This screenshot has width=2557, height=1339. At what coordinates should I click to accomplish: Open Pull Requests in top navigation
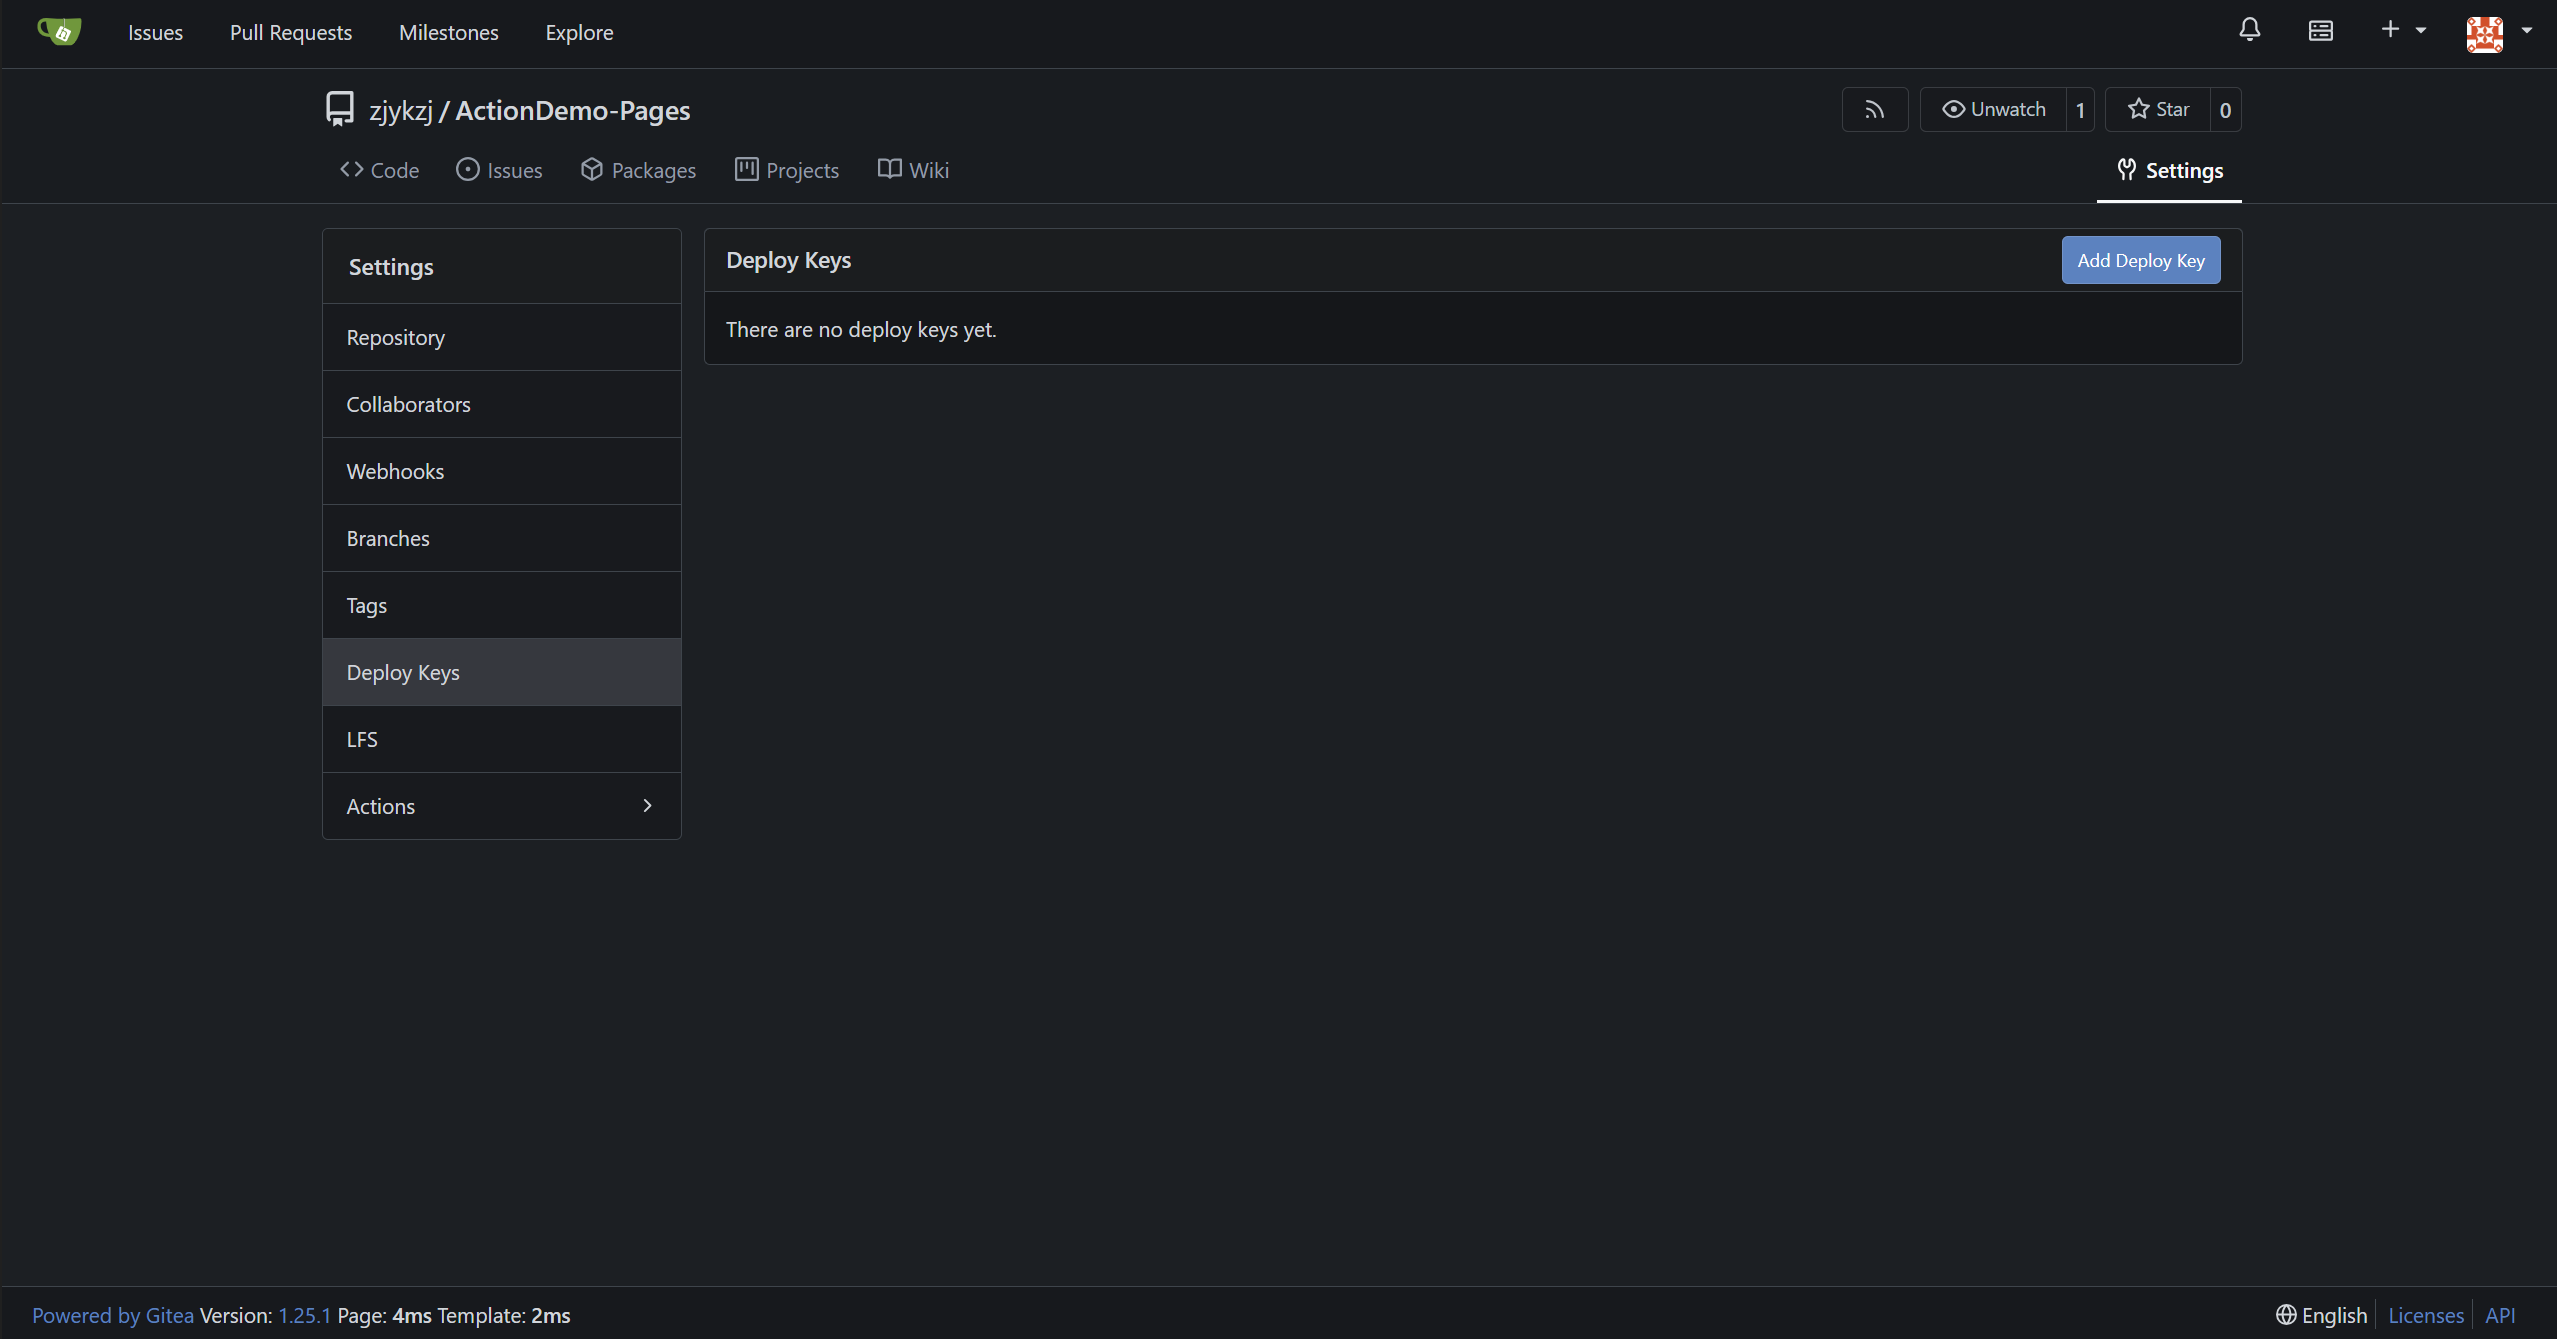(290, 33)
